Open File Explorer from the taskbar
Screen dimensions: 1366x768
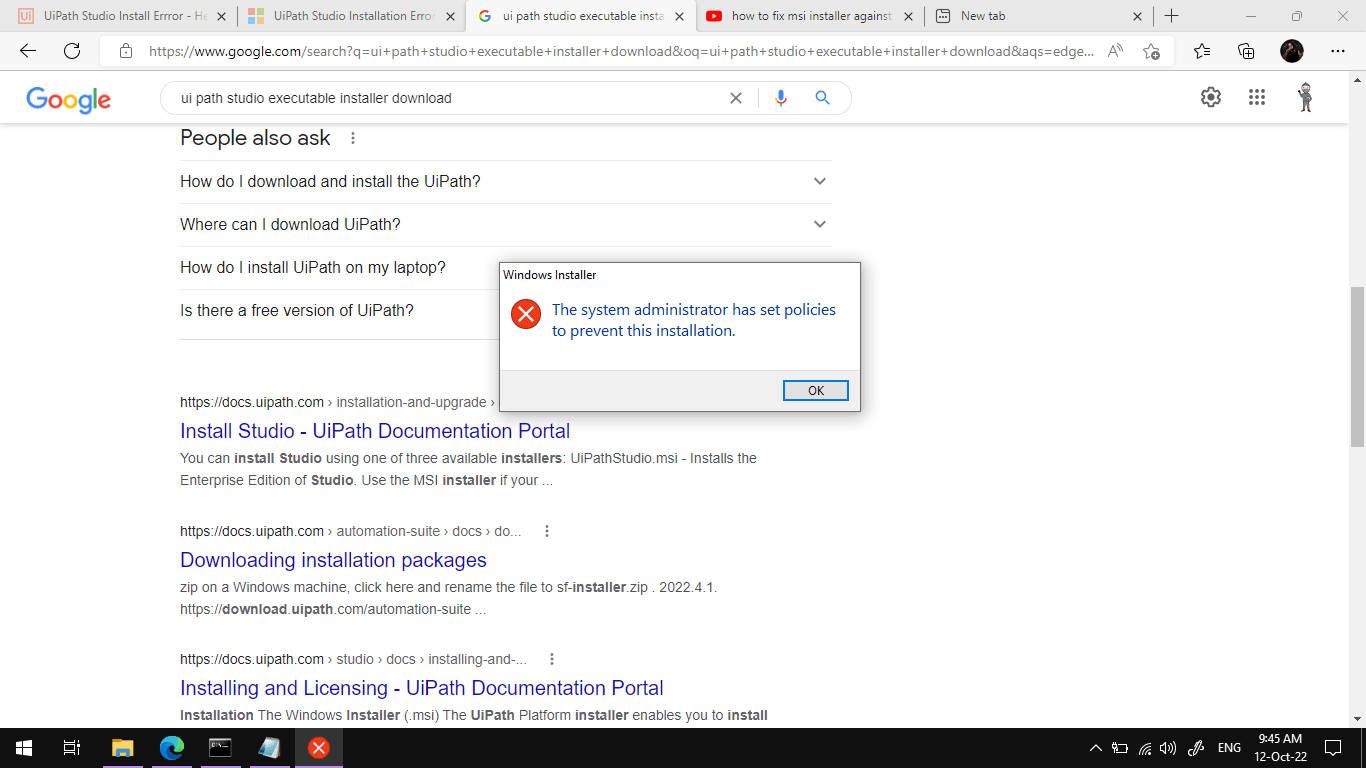[122, 748]
